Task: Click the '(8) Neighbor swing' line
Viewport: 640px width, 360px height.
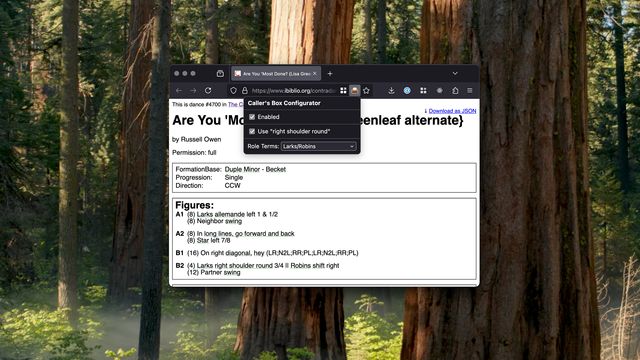Action: 214,221
